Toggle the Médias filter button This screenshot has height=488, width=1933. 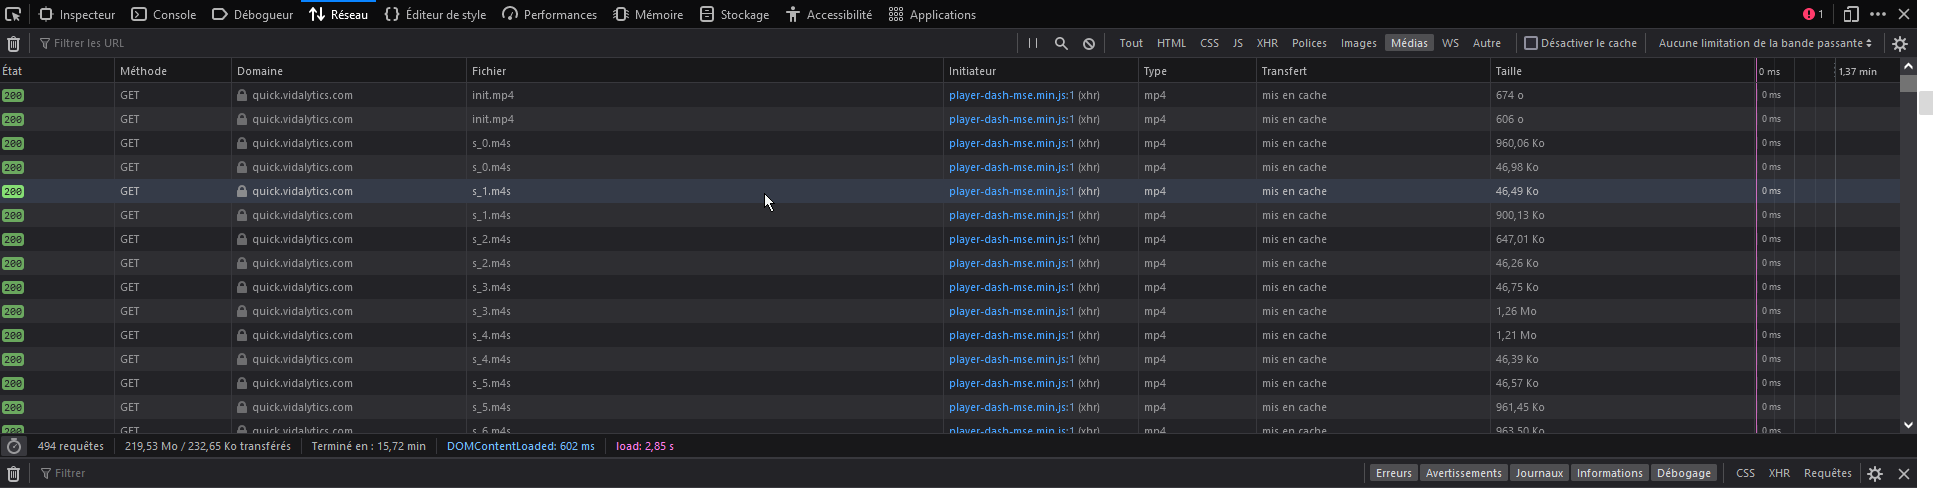1409,43
